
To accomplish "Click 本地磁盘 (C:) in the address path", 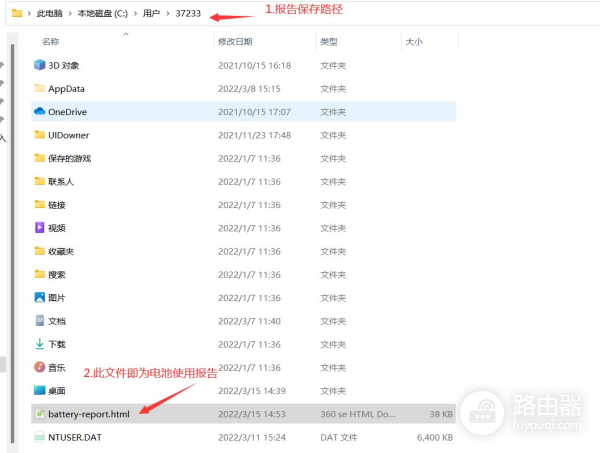I will pos(103,13).
